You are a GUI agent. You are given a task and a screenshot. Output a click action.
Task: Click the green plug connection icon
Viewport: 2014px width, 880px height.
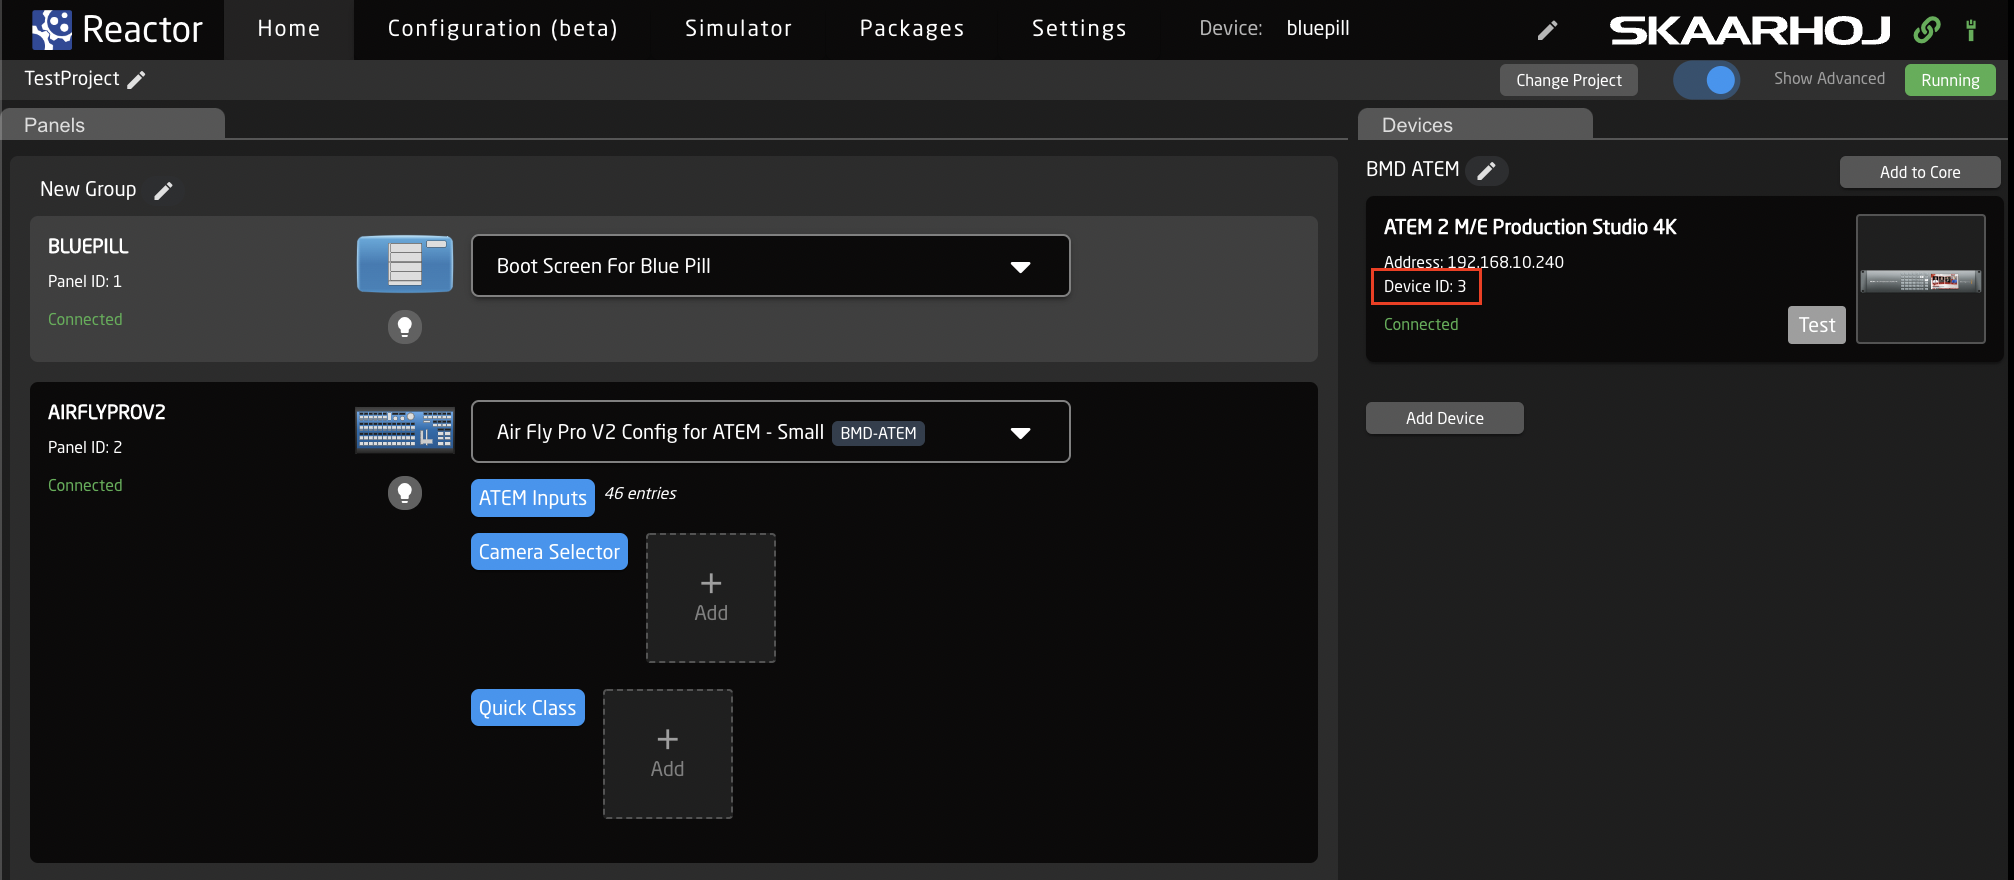coord(1971,30)
